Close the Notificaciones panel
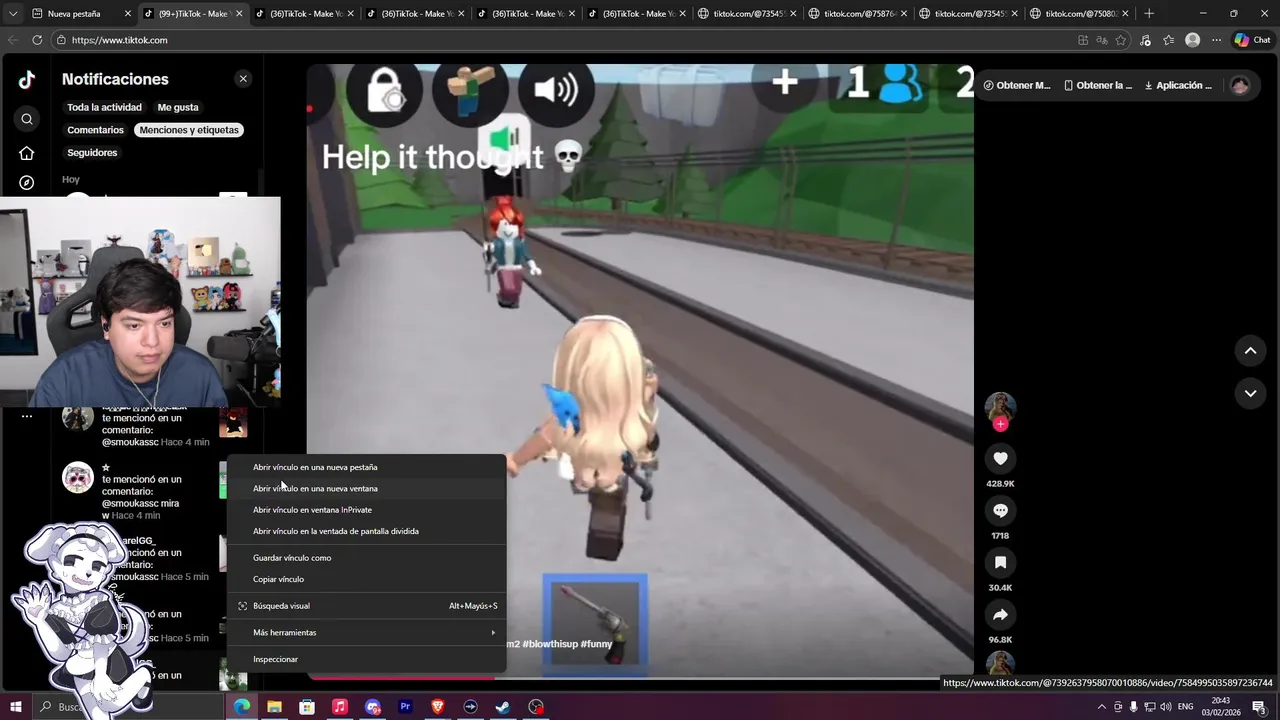 tap(243, 79)
